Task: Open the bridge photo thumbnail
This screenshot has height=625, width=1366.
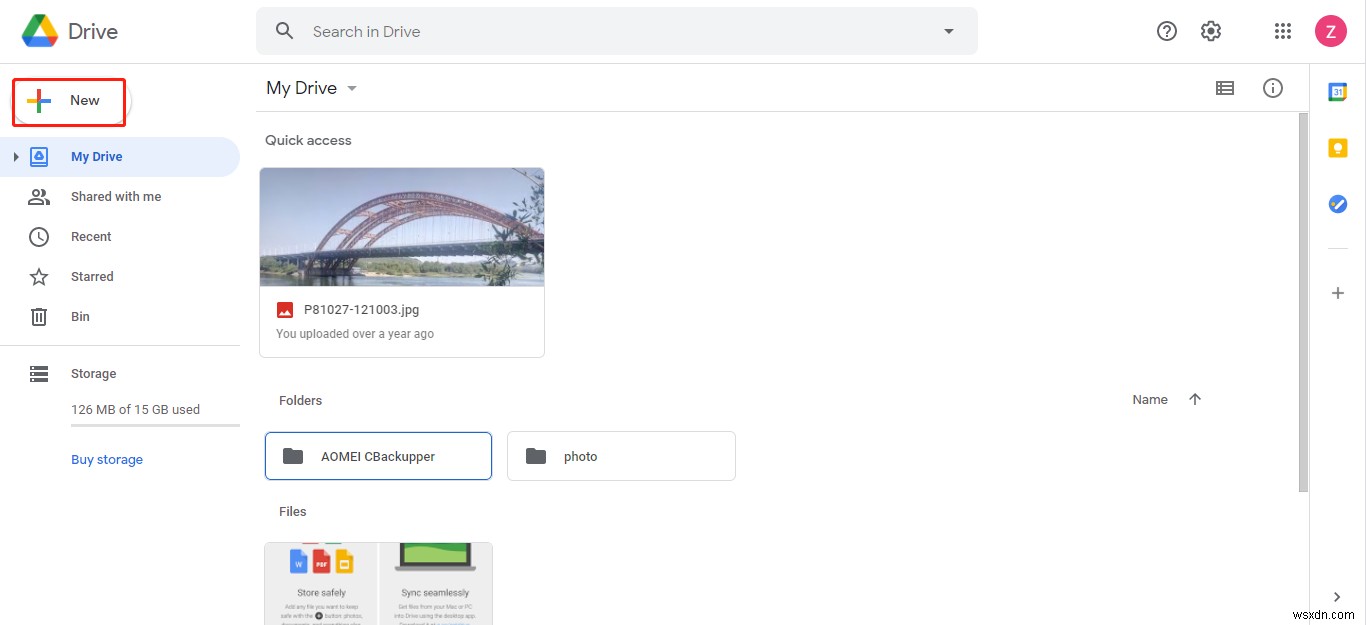Action: pyautogui.click(x=402, y=227)
